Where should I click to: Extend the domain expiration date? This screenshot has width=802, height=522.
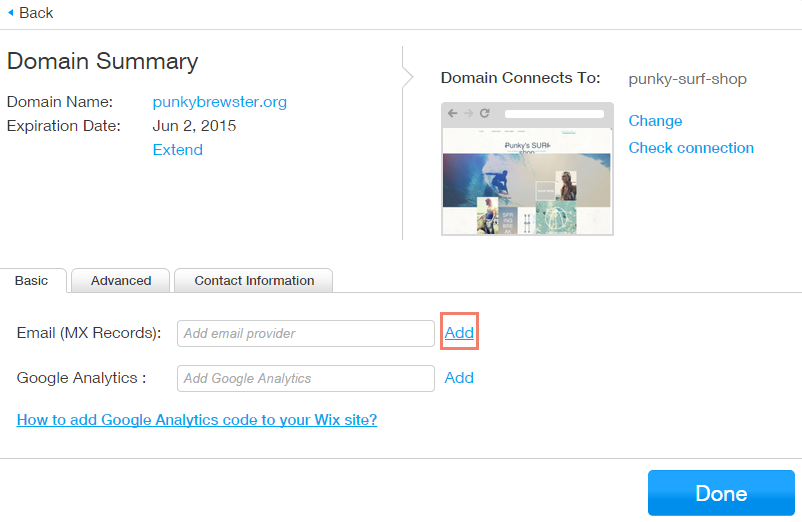(x=177, y=150)
